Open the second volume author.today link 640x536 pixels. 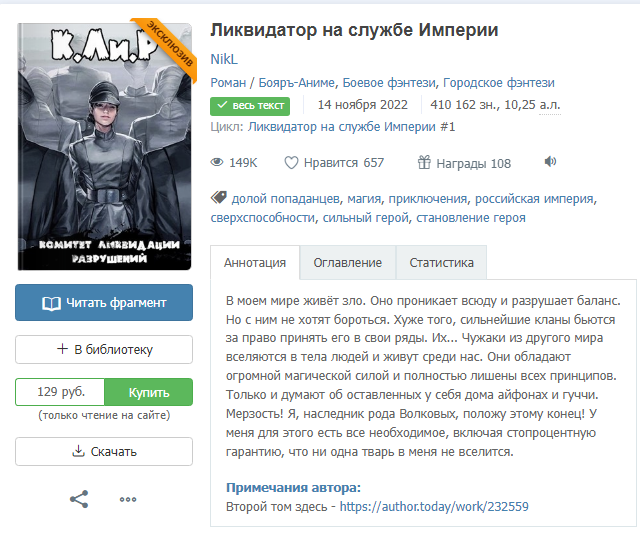tap(434, 507)
